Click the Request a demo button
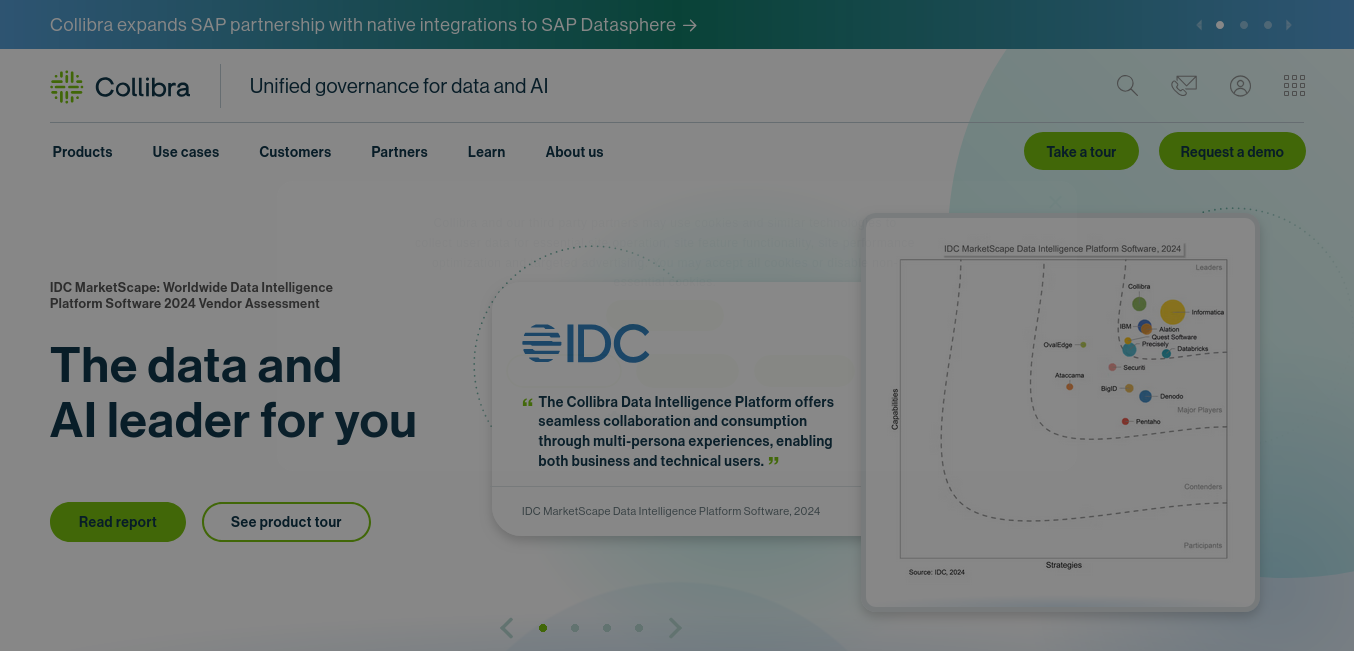1366x651 pixels. 1232,151
